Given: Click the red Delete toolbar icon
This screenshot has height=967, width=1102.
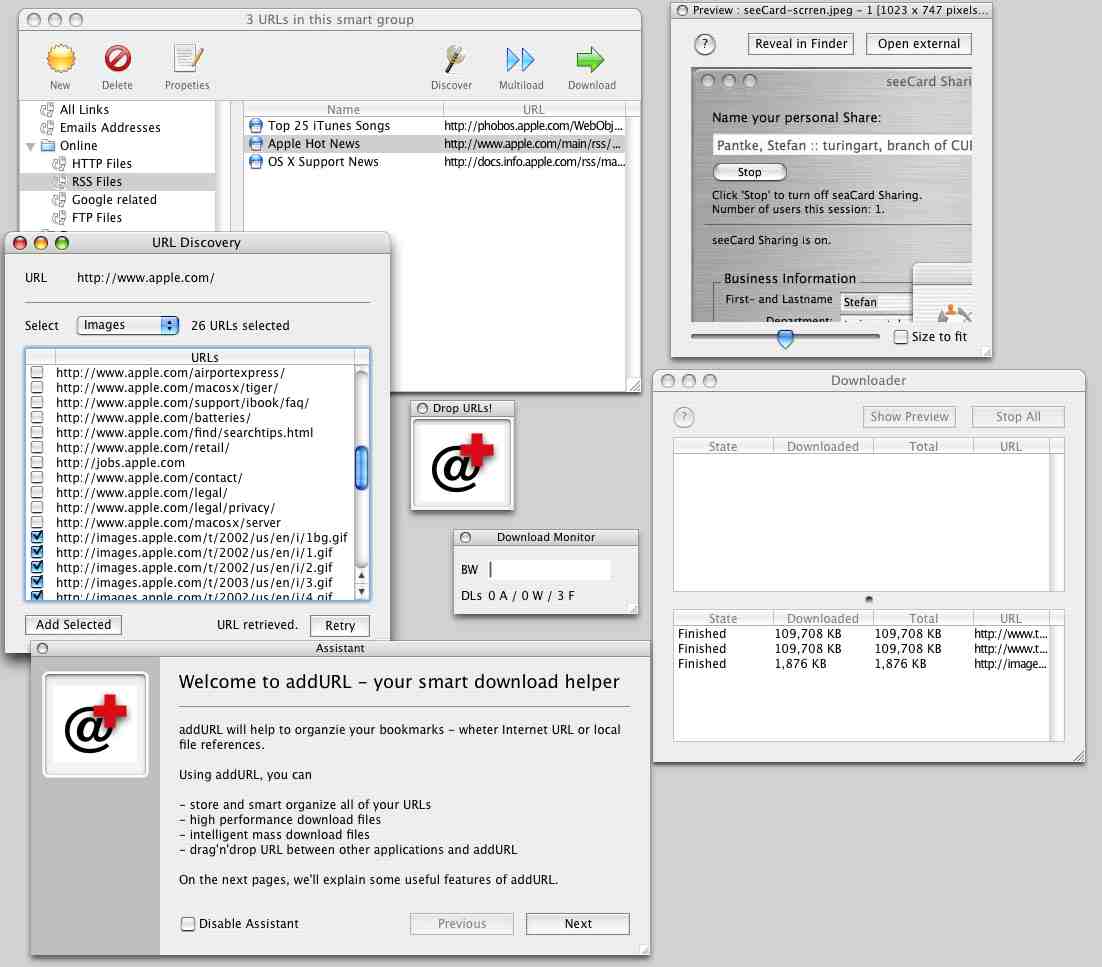Looking at the screenshot, I should click(117, 59).
